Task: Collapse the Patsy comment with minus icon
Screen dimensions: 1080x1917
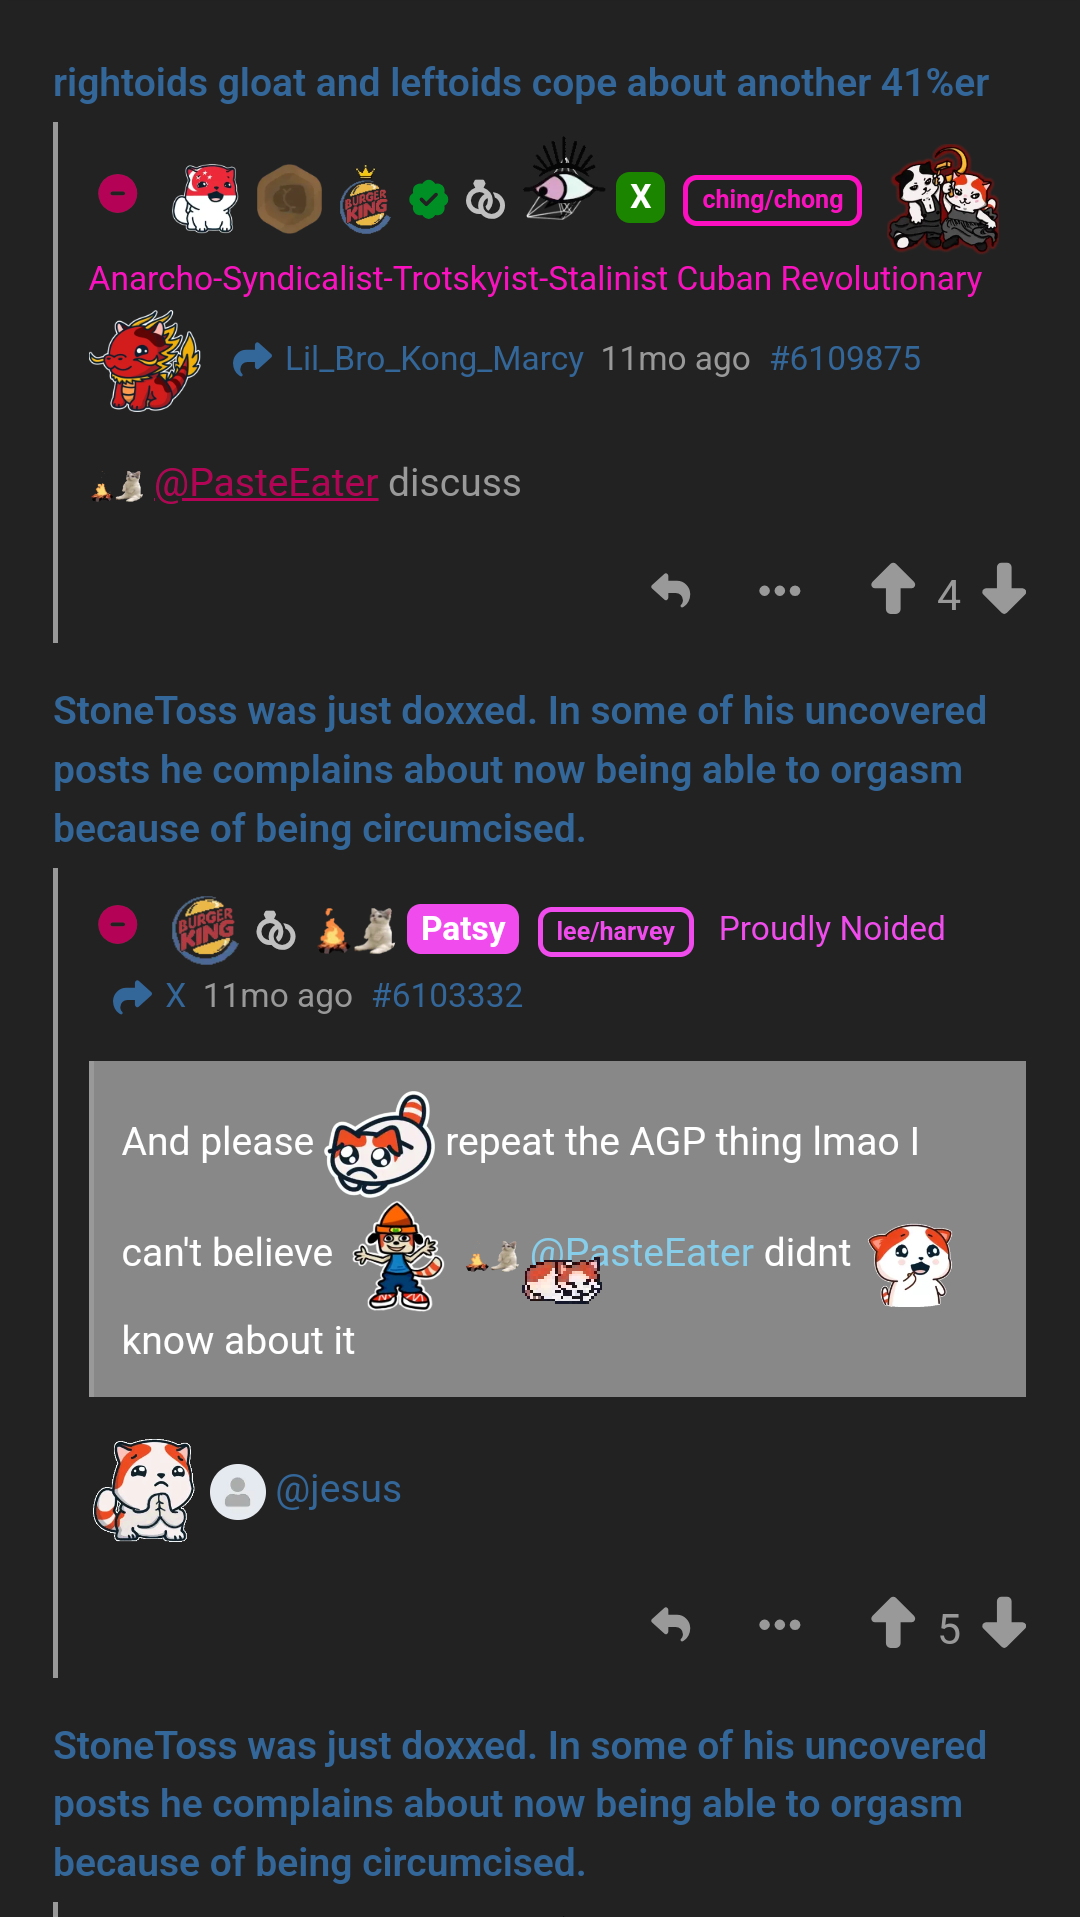Action: pos(118,924)
